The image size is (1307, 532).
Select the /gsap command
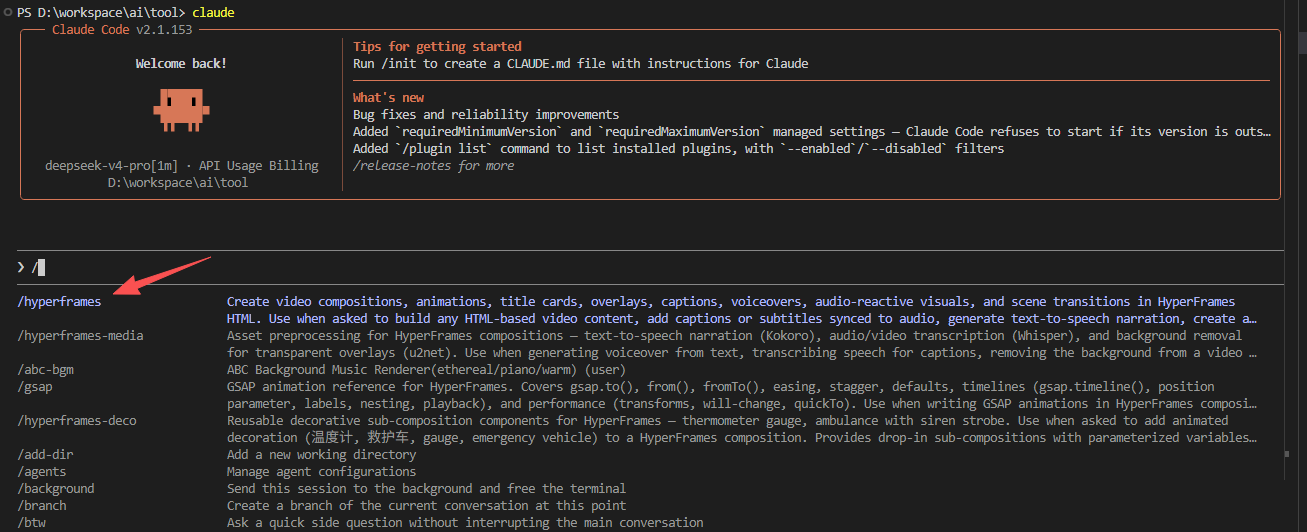coord(35,386)
